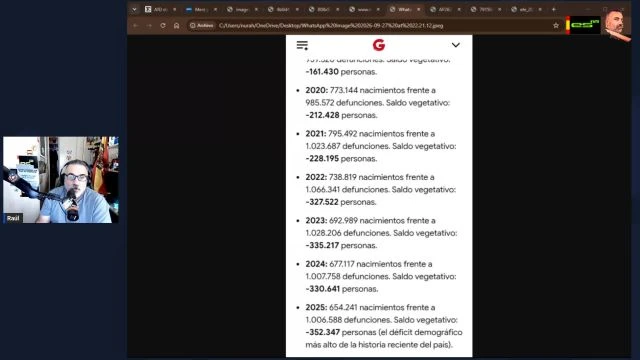Click the 692.989 nacimientos value
Viewport: 640px width, 360px height.
coord(344,220)
